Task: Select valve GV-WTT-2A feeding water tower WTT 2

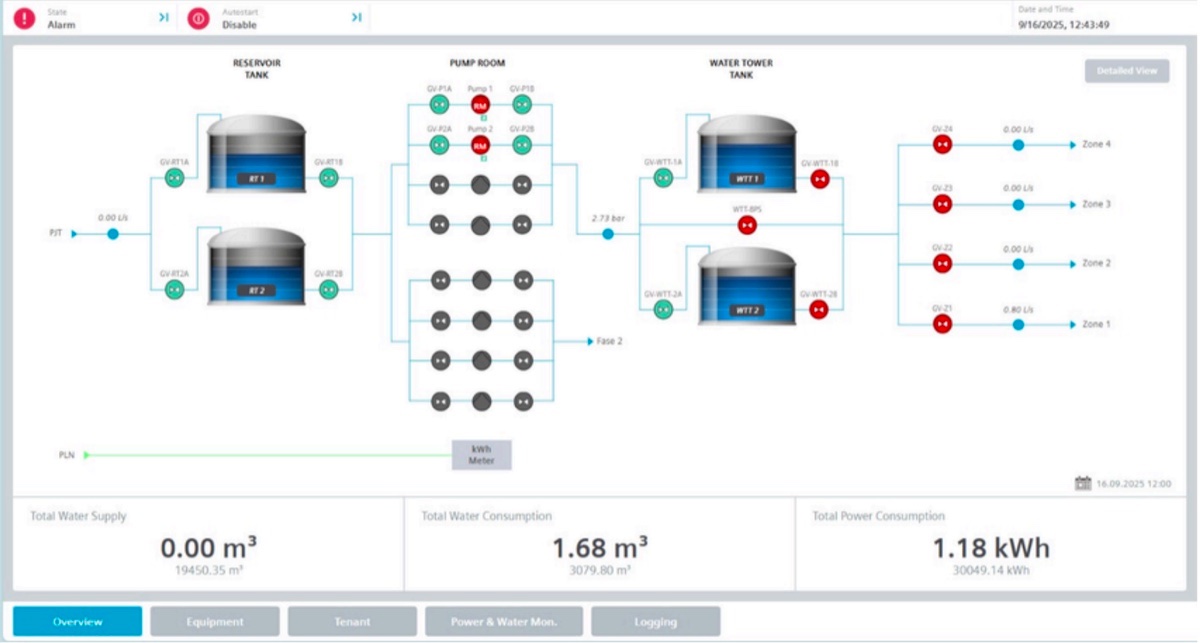Action: click(x=663, y=310)
